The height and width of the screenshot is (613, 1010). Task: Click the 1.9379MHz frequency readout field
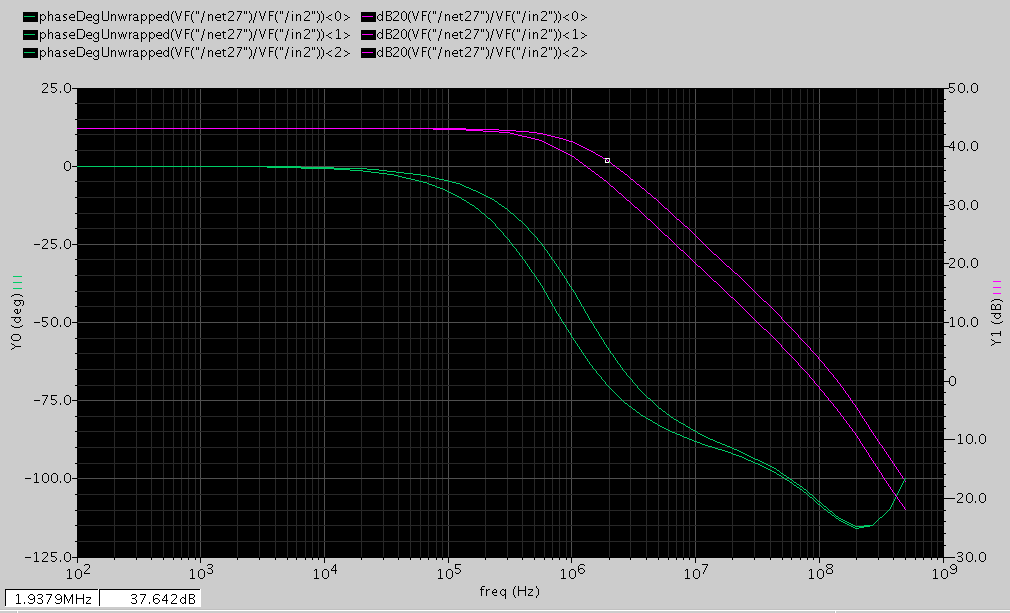[53, 599]
